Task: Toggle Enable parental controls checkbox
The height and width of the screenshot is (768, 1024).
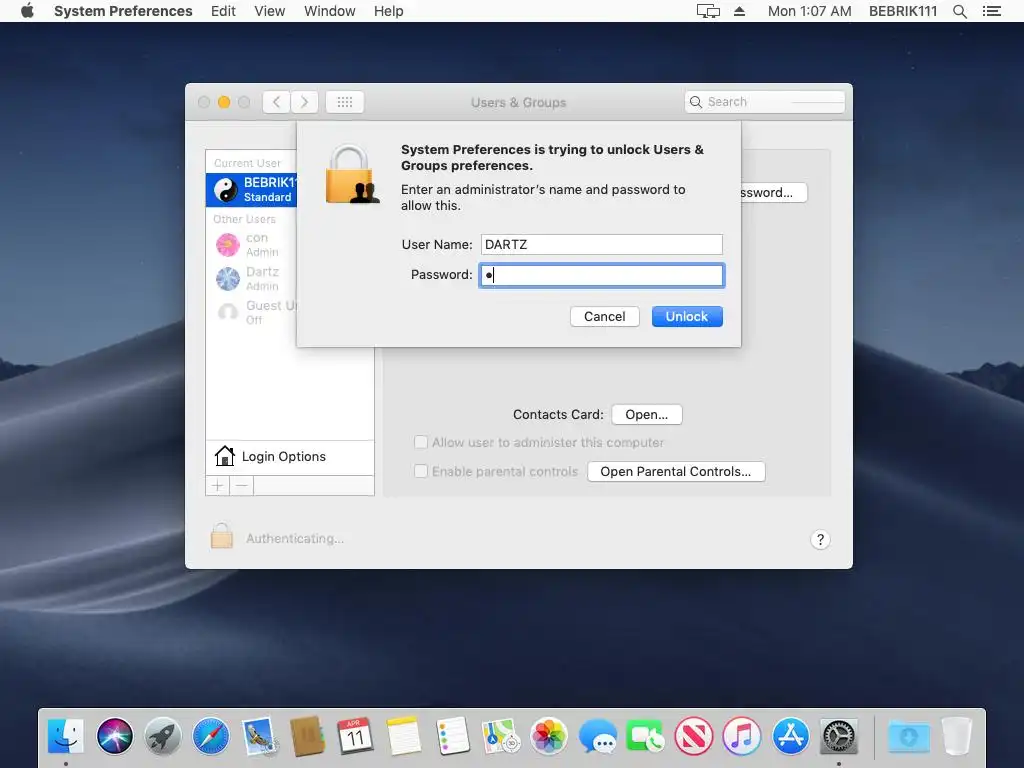Action: (x=421, y=471)
